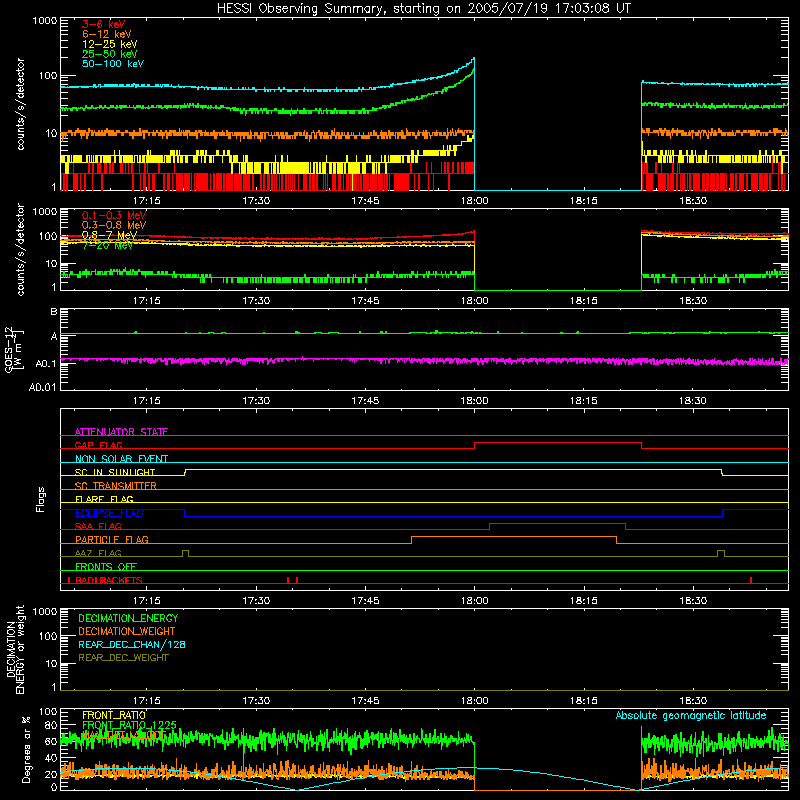Click the orange MAX_DET_VS_TOT legend label

tap(124, 735)
